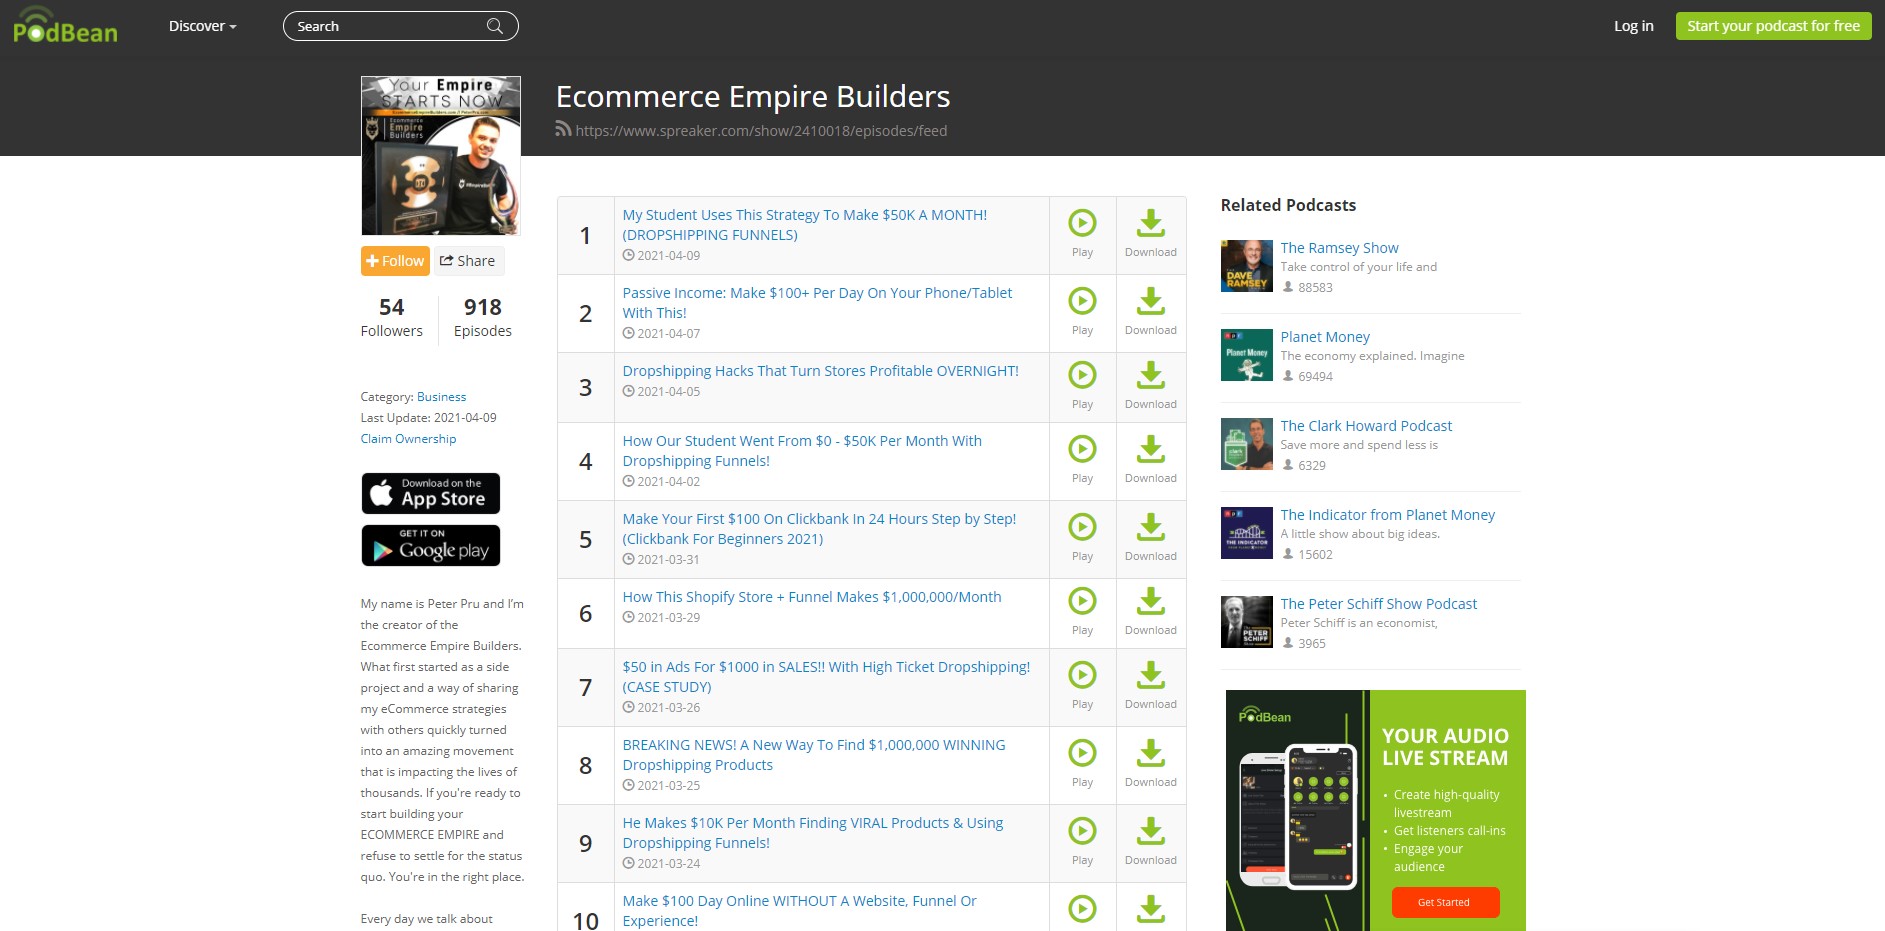Open The Peter Schiff Show Podcast
The image size is (1885, 931).
pos(1378,604)
